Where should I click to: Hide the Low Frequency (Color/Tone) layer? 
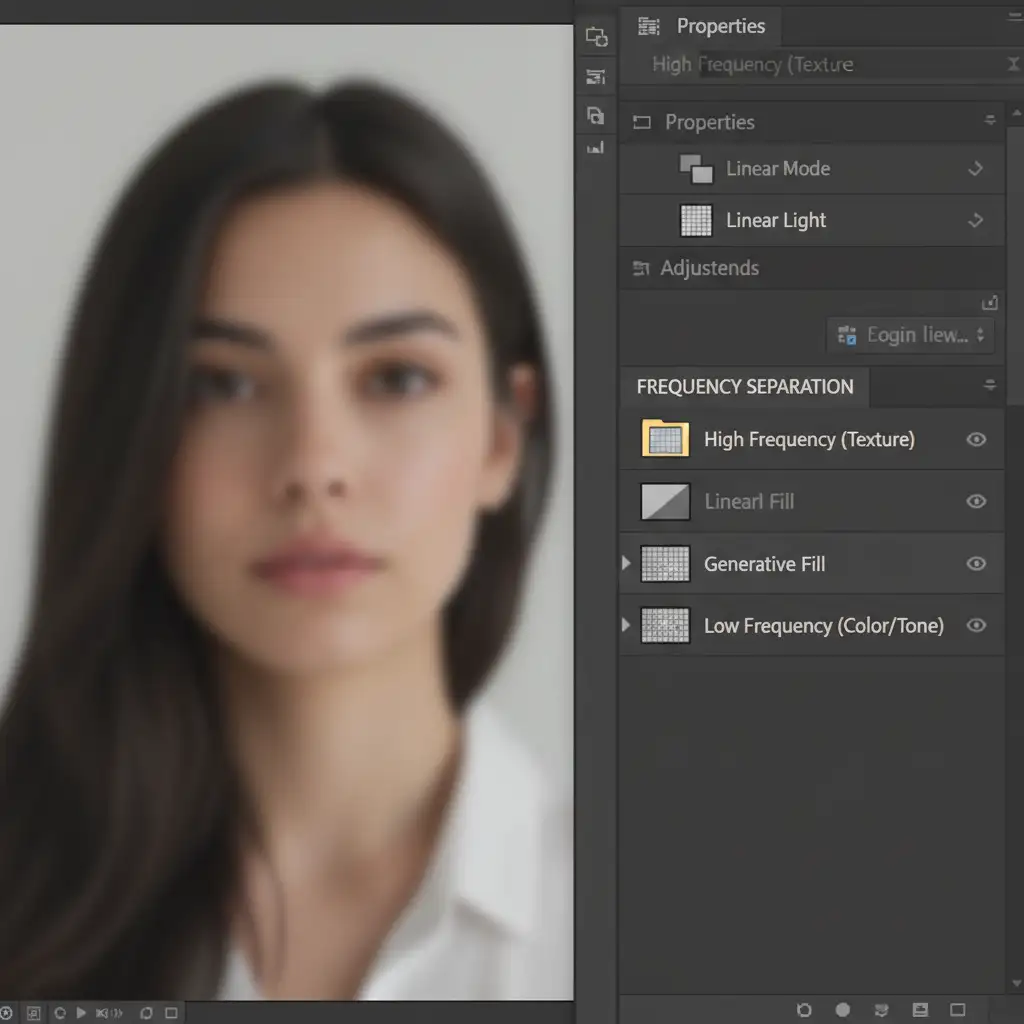[976, 626]
